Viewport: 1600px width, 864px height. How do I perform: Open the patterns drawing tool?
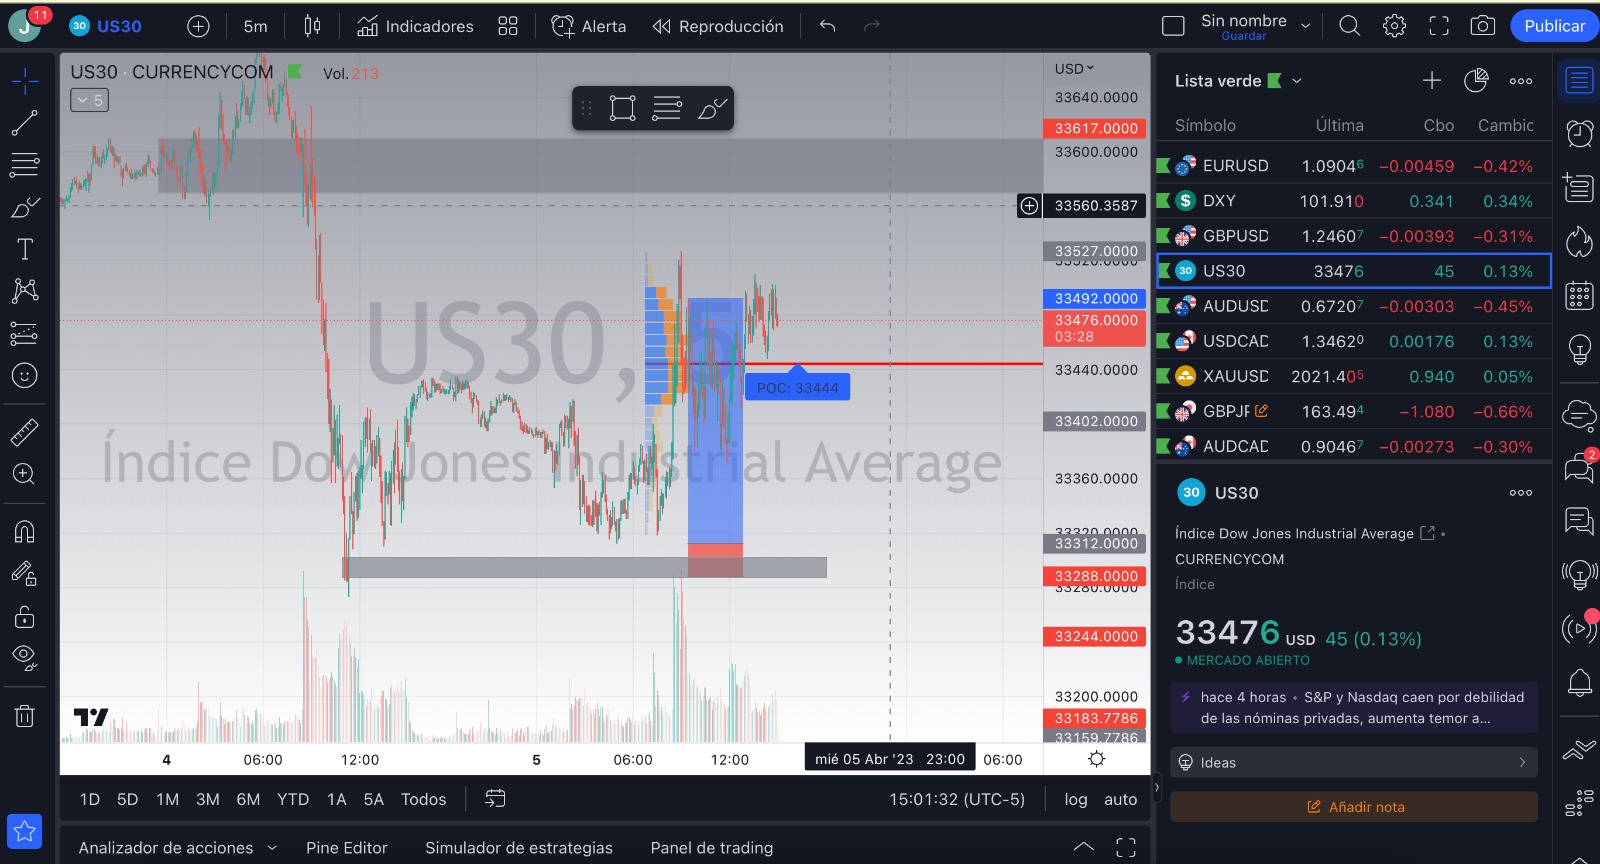point(25,291)
